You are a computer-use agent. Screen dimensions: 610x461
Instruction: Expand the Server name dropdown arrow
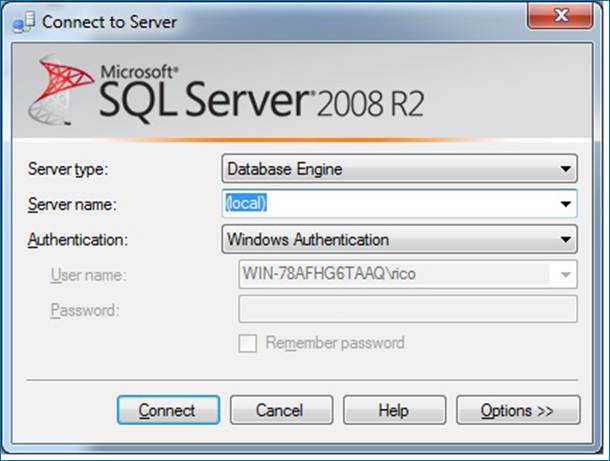click(x=566, y=204)
